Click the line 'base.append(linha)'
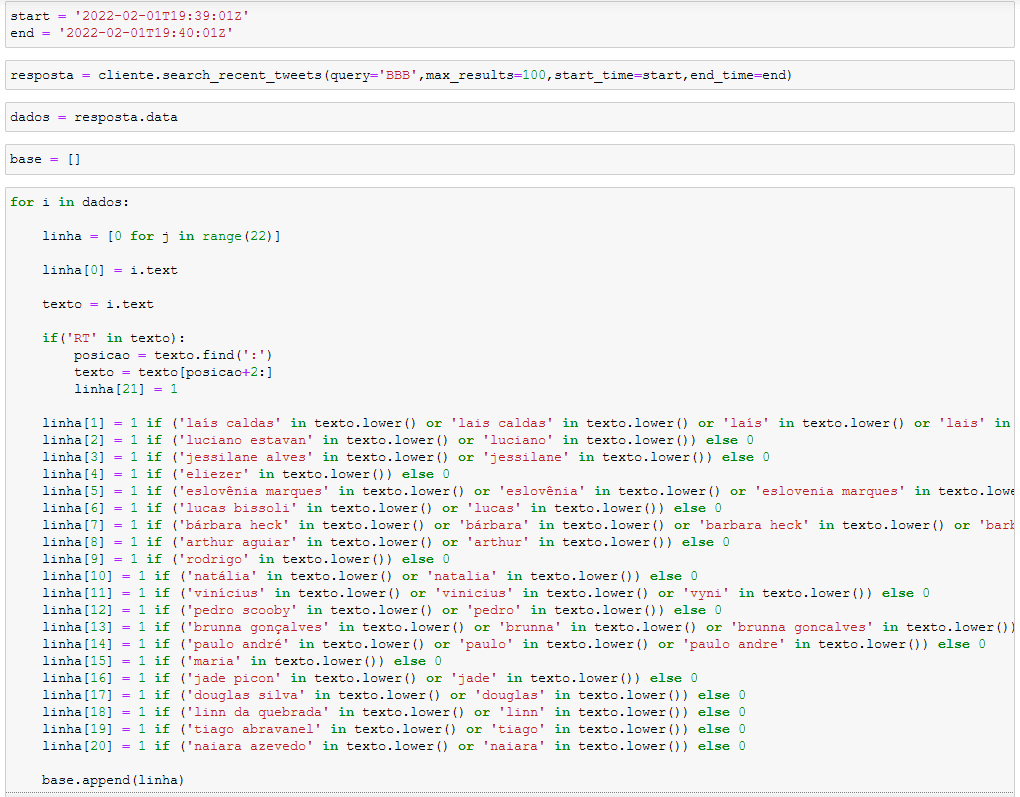Screen dimensions: 1020x797 point(113,780)
